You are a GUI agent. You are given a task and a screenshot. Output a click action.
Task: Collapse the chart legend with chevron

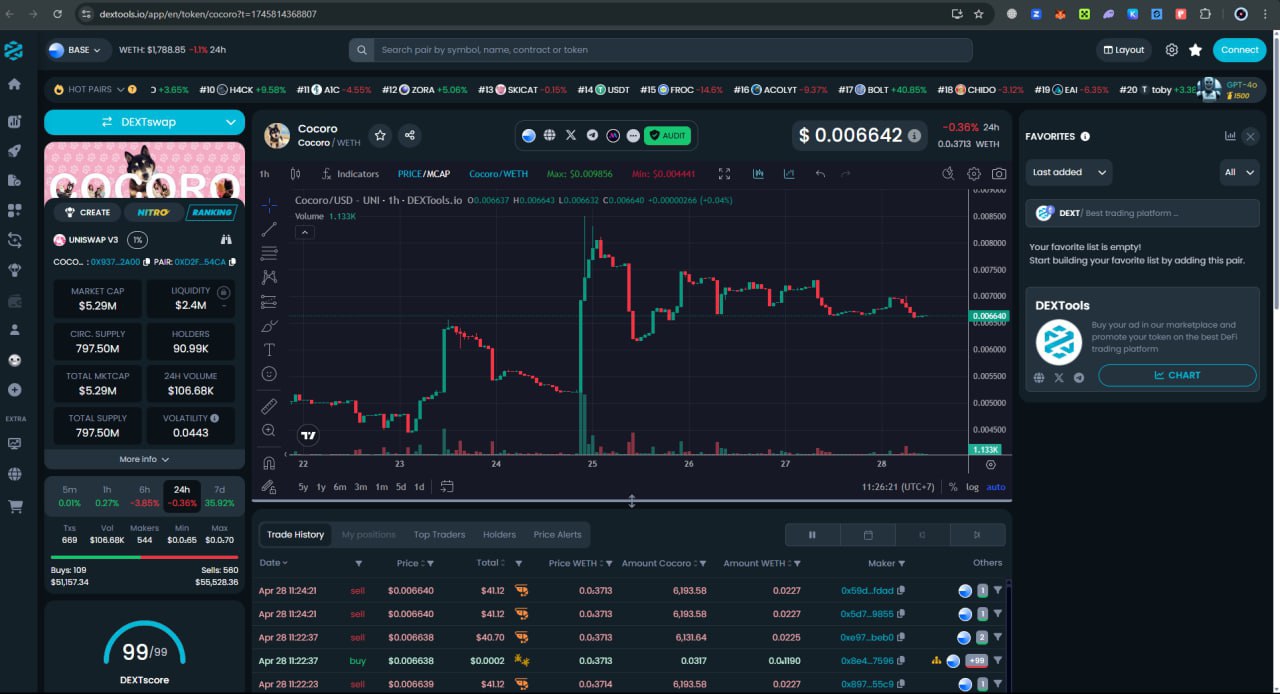(x=305, y=232)
